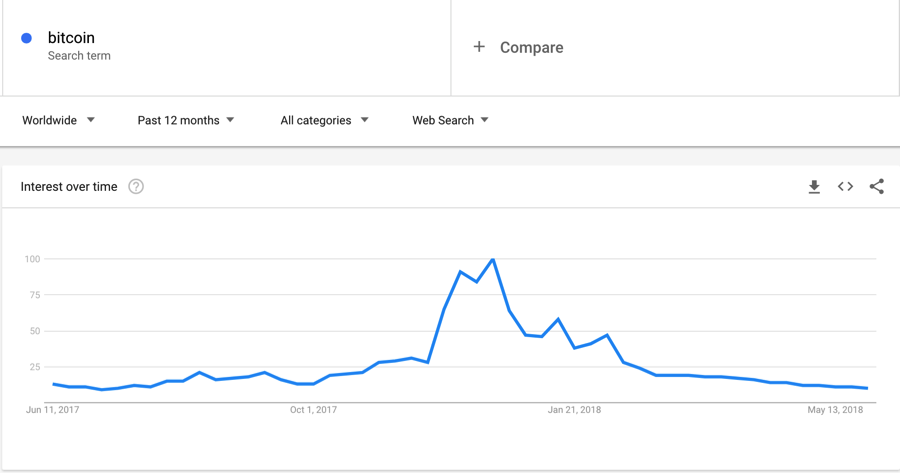Viewport: 900px width, 473px height.
Task: Open the embed code icon
Action: (x=845, y=187)
